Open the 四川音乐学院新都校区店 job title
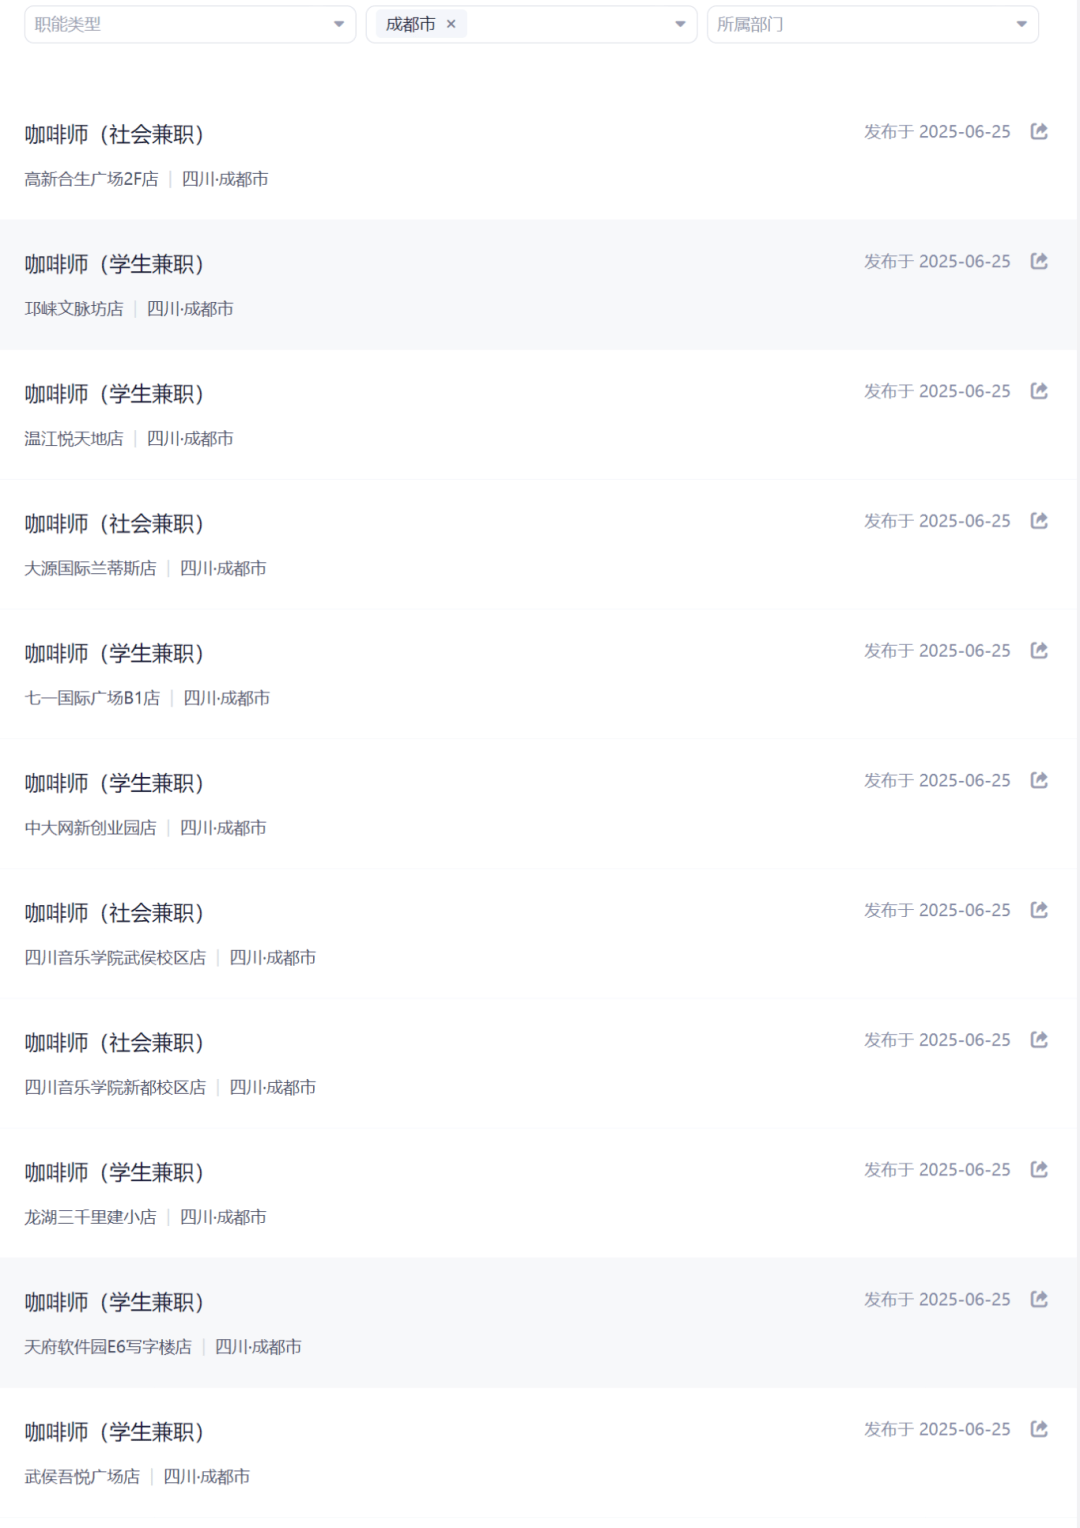This screenshot has height=1528, width=1080. [114, 1043]
